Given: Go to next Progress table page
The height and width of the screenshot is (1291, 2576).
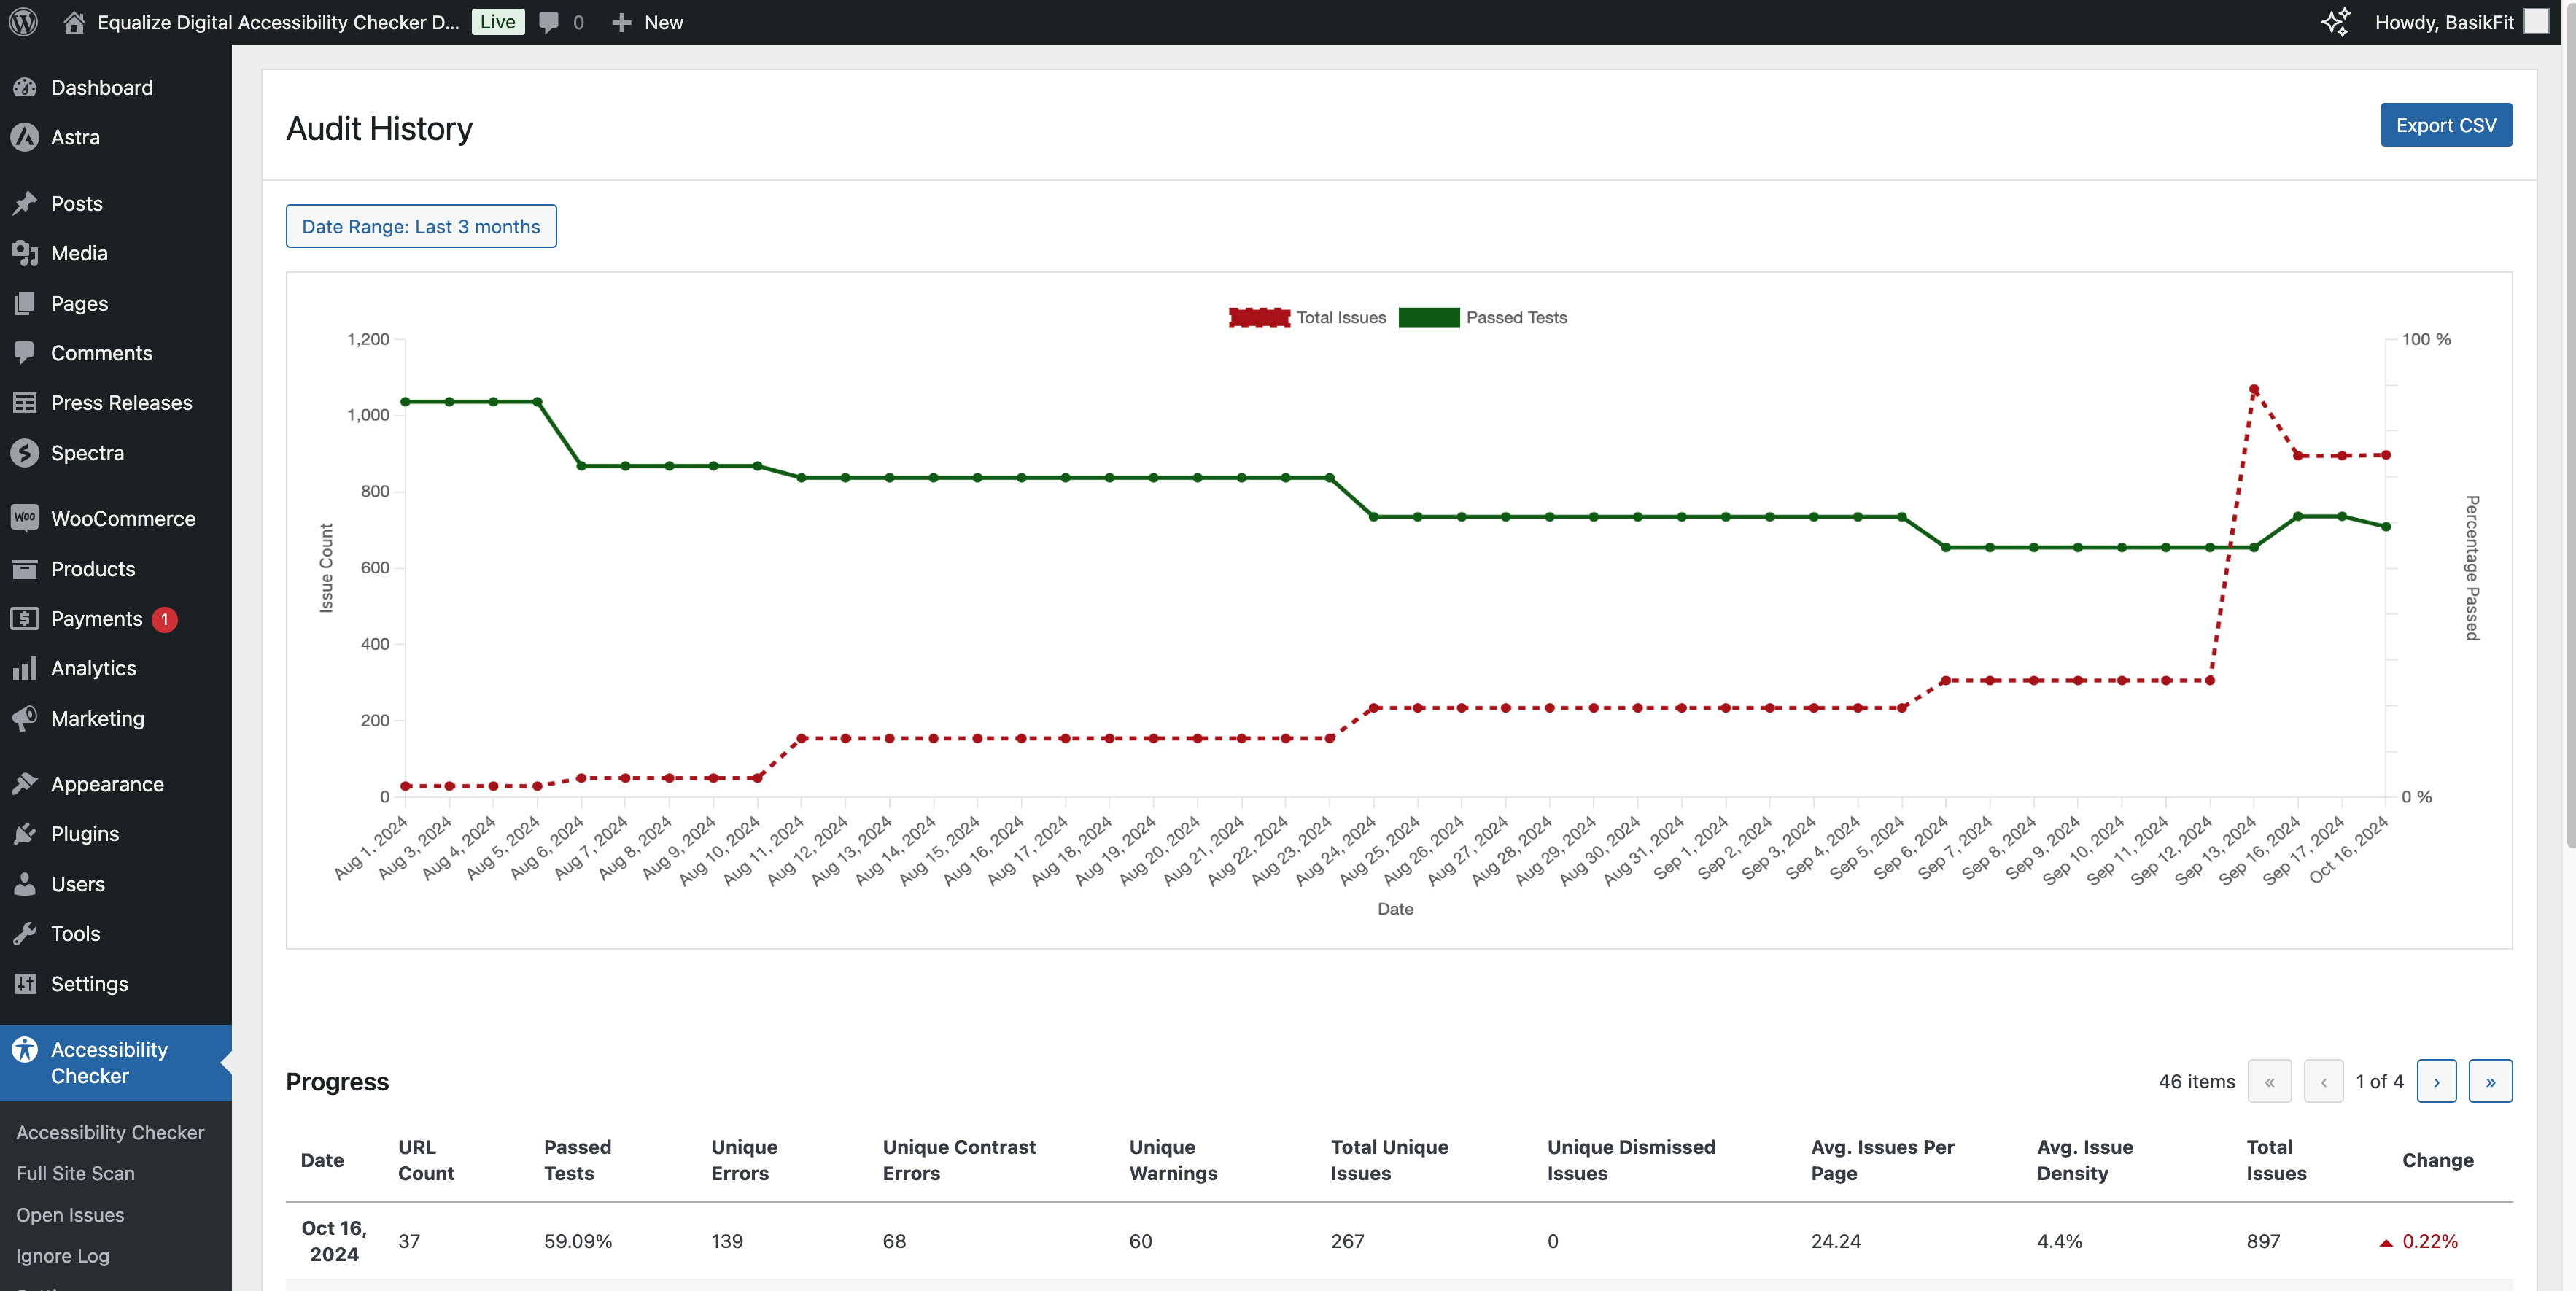Looking at the screenshot, I should (x=2436, y=1081).
